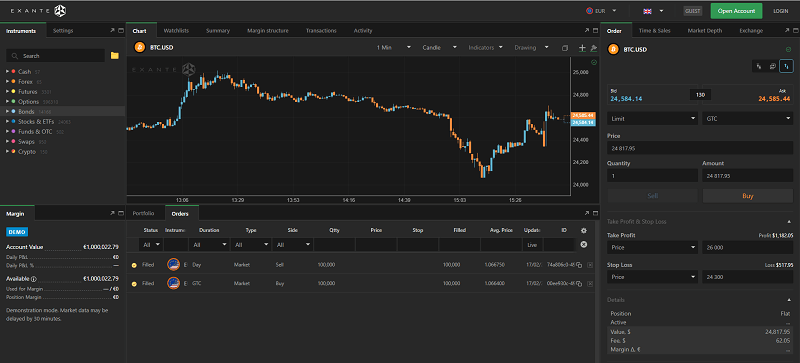
Task: Select the up-down arrows order mode icon
Action: click(787, 66)
